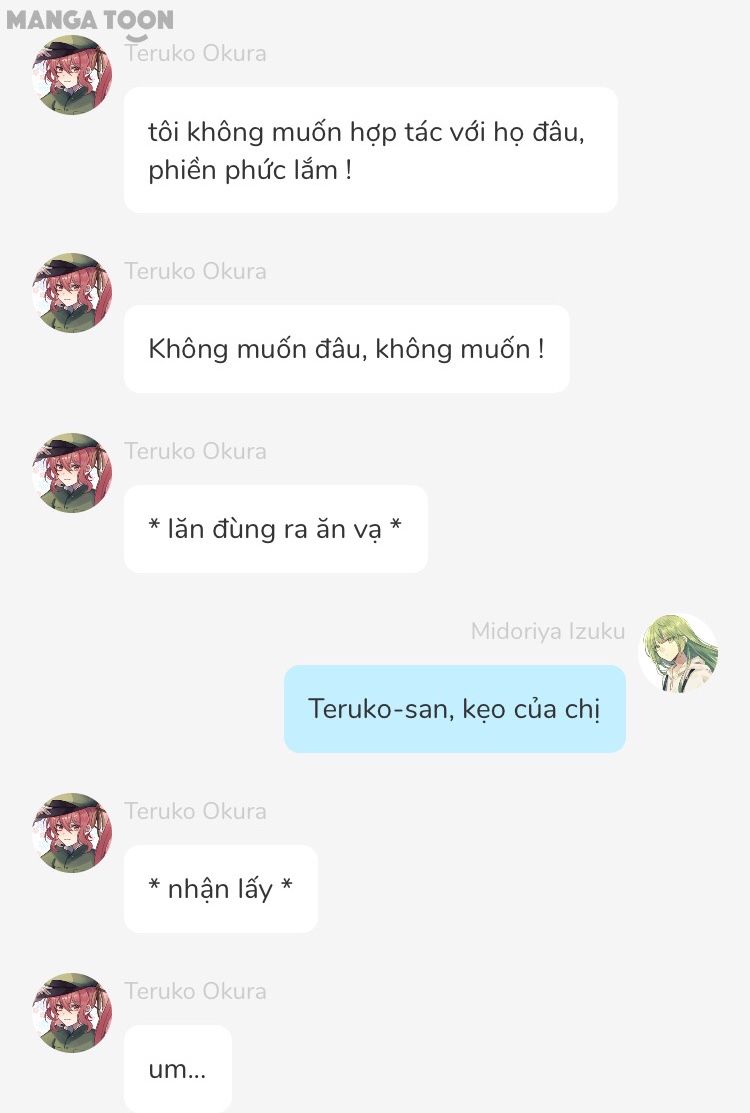Click Teruko Okura name above 'um...' message
This screenshot has height=1113, width=750.
tap(196, 991)
